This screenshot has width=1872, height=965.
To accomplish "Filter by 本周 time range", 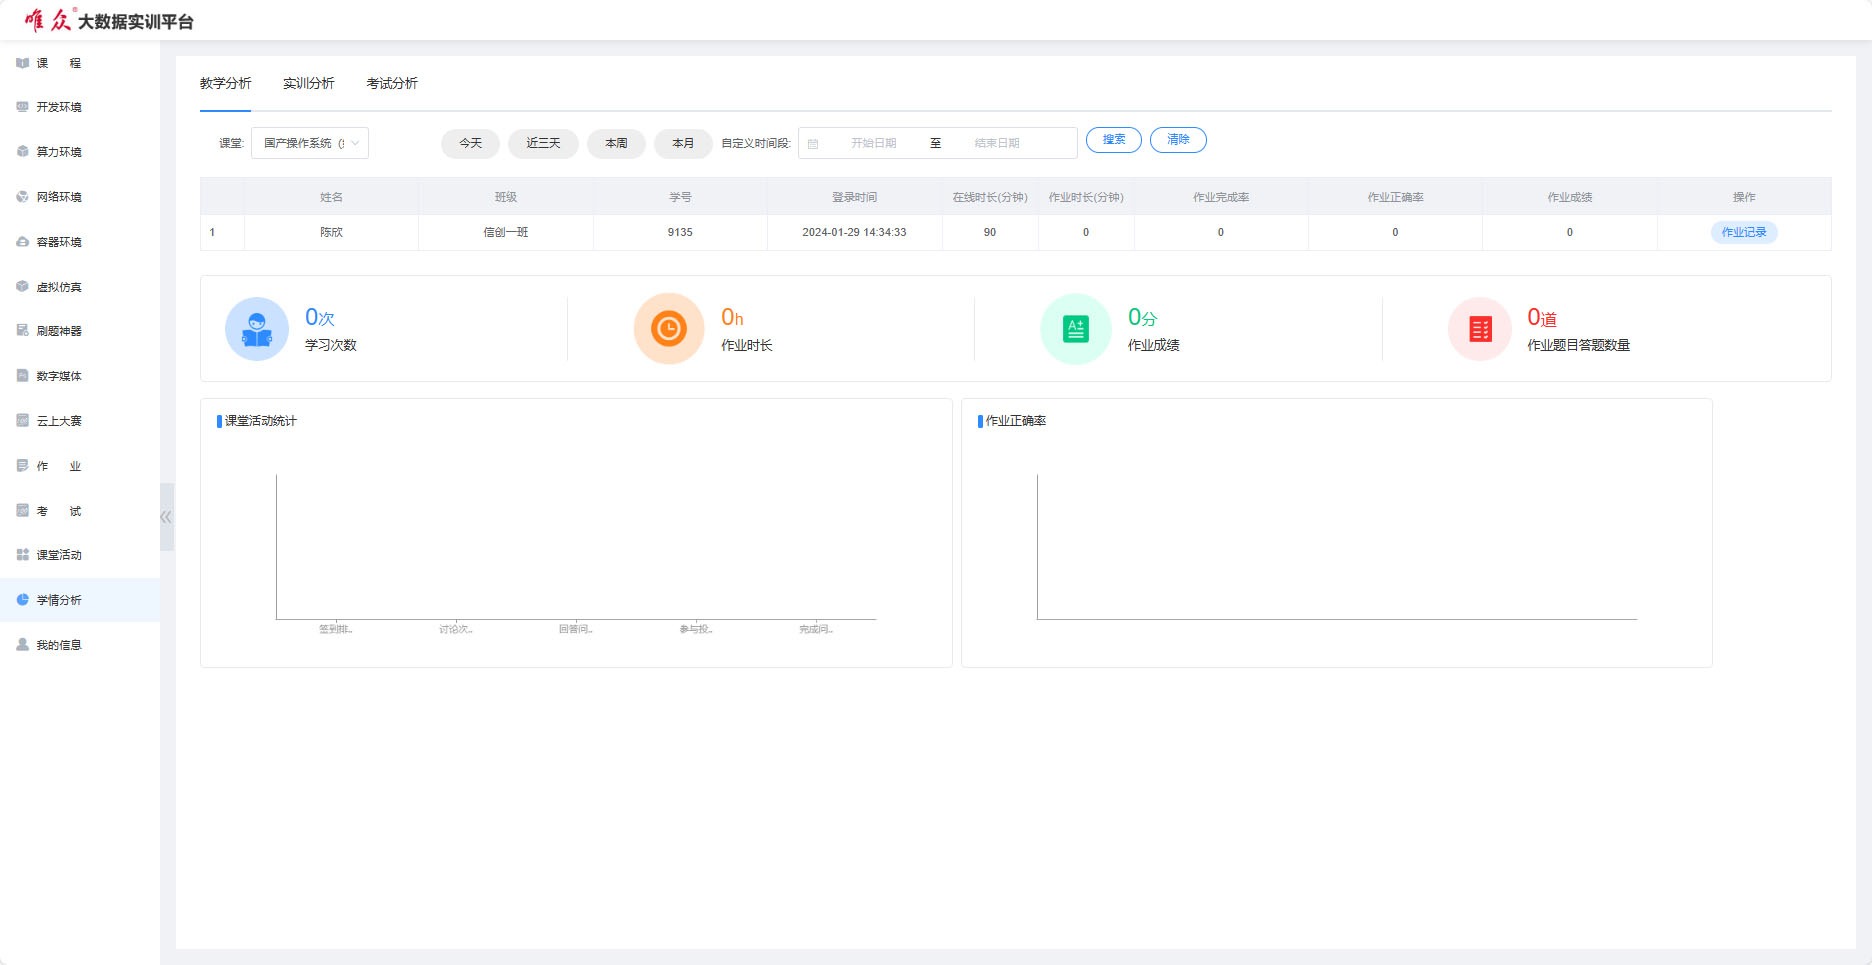I will coord(616,143).
